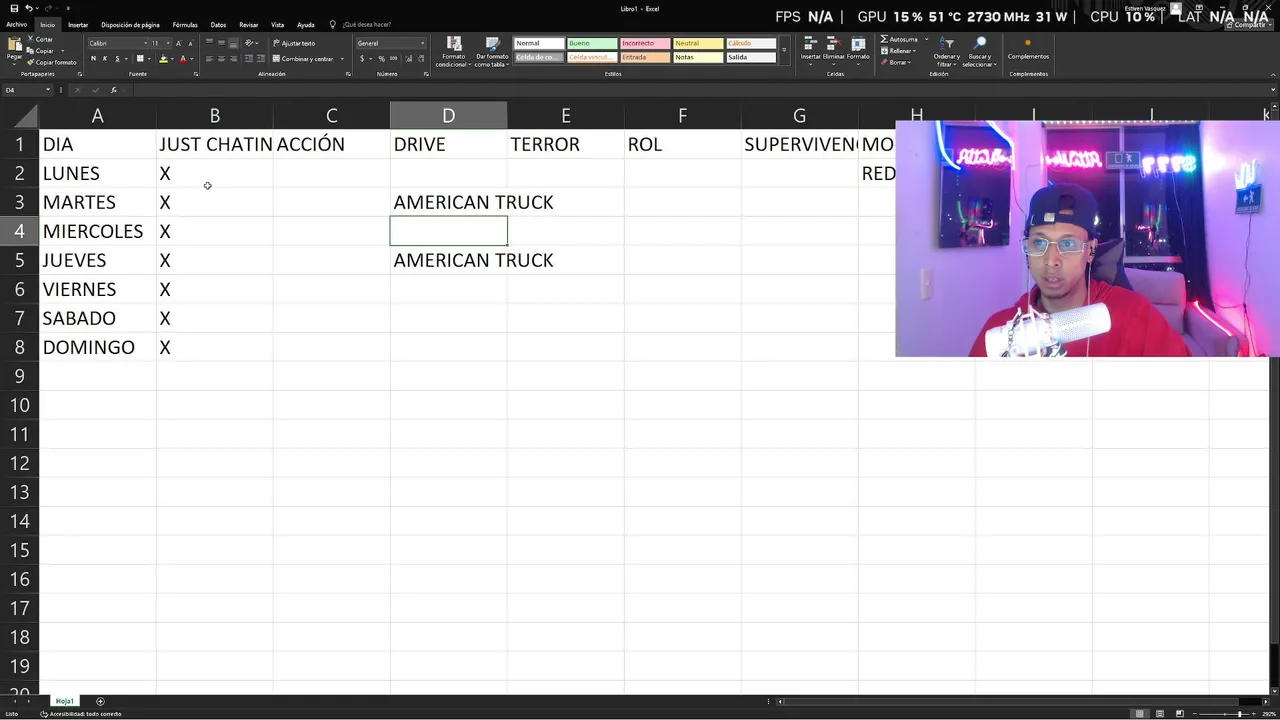Click the Copiar formato brush button
Screen dimensions: 1280x720
(51, 62)
